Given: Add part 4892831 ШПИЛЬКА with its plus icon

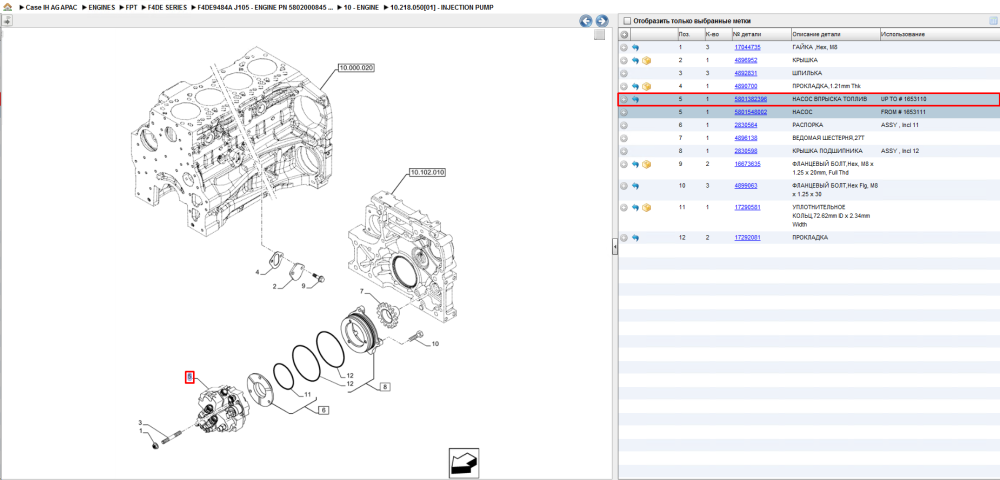Looking at the screenshot, I should point(624,73).
